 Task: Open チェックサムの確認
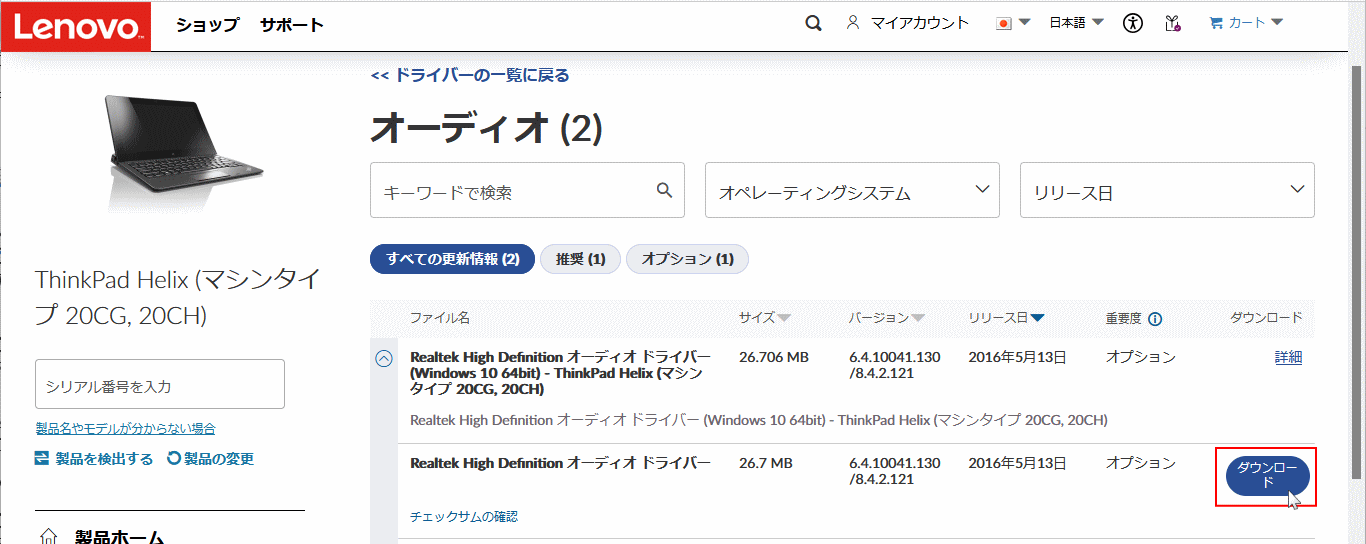[464, 517]
